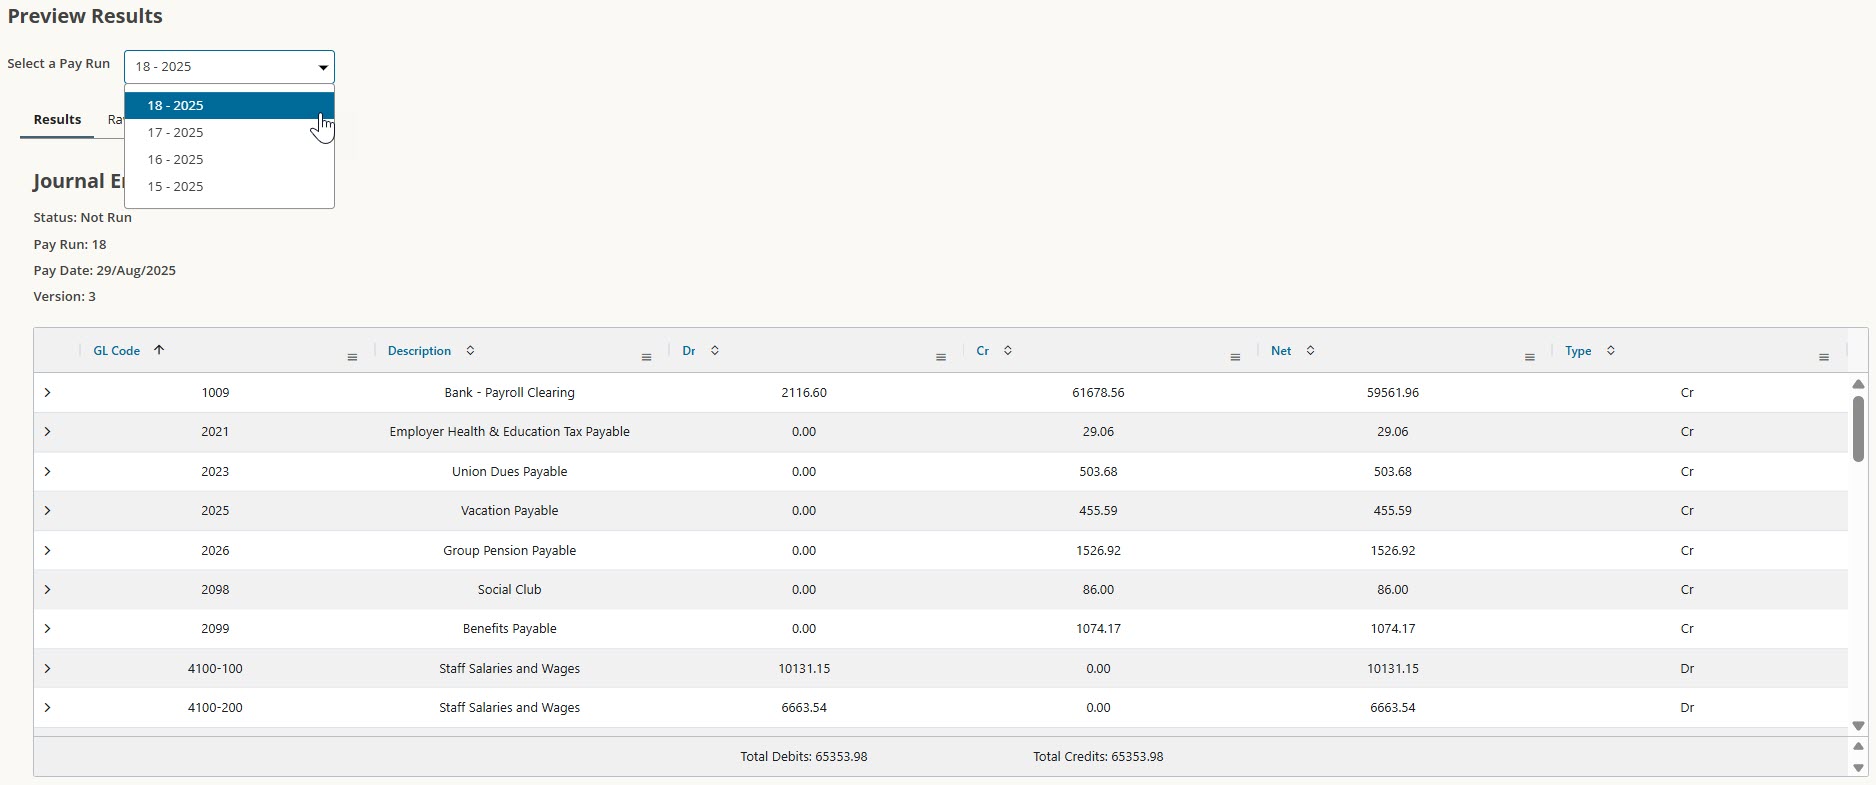Click the GL Code ascending sort arrow
1876x785 pixels.
click(x=159, y=350)
